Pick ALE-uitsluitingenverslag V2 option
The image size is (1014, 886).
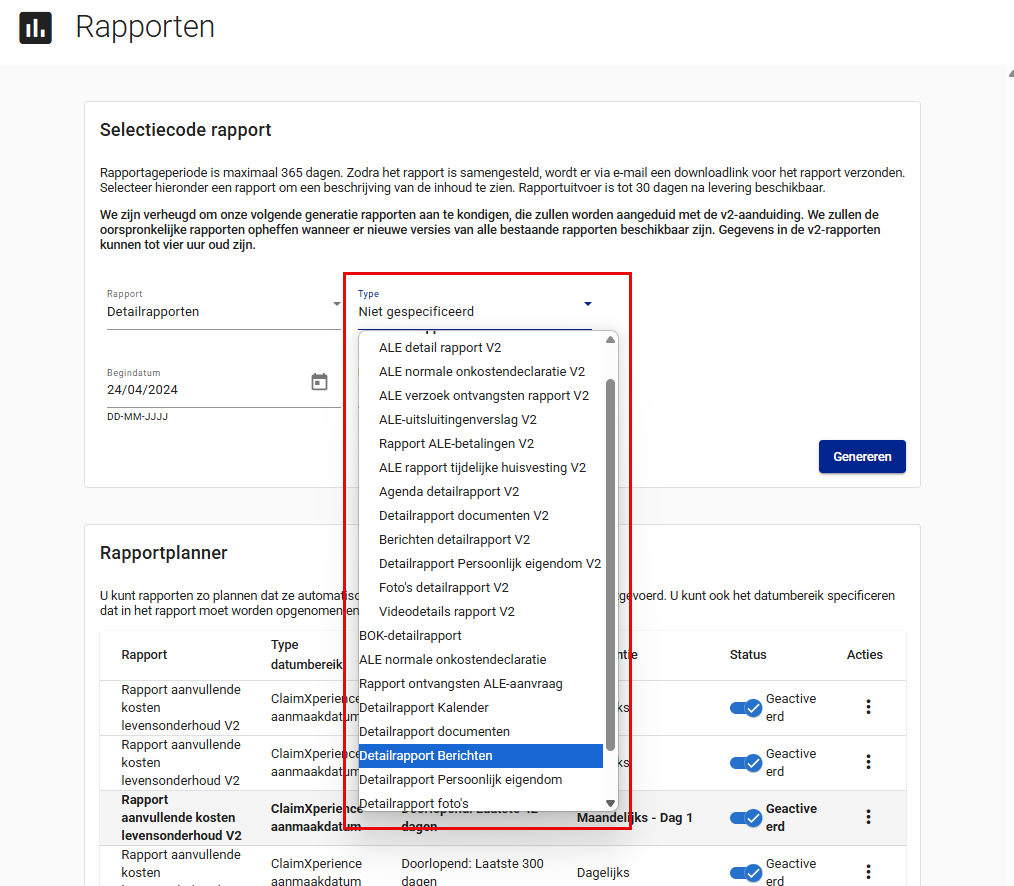tap(481, 420)
